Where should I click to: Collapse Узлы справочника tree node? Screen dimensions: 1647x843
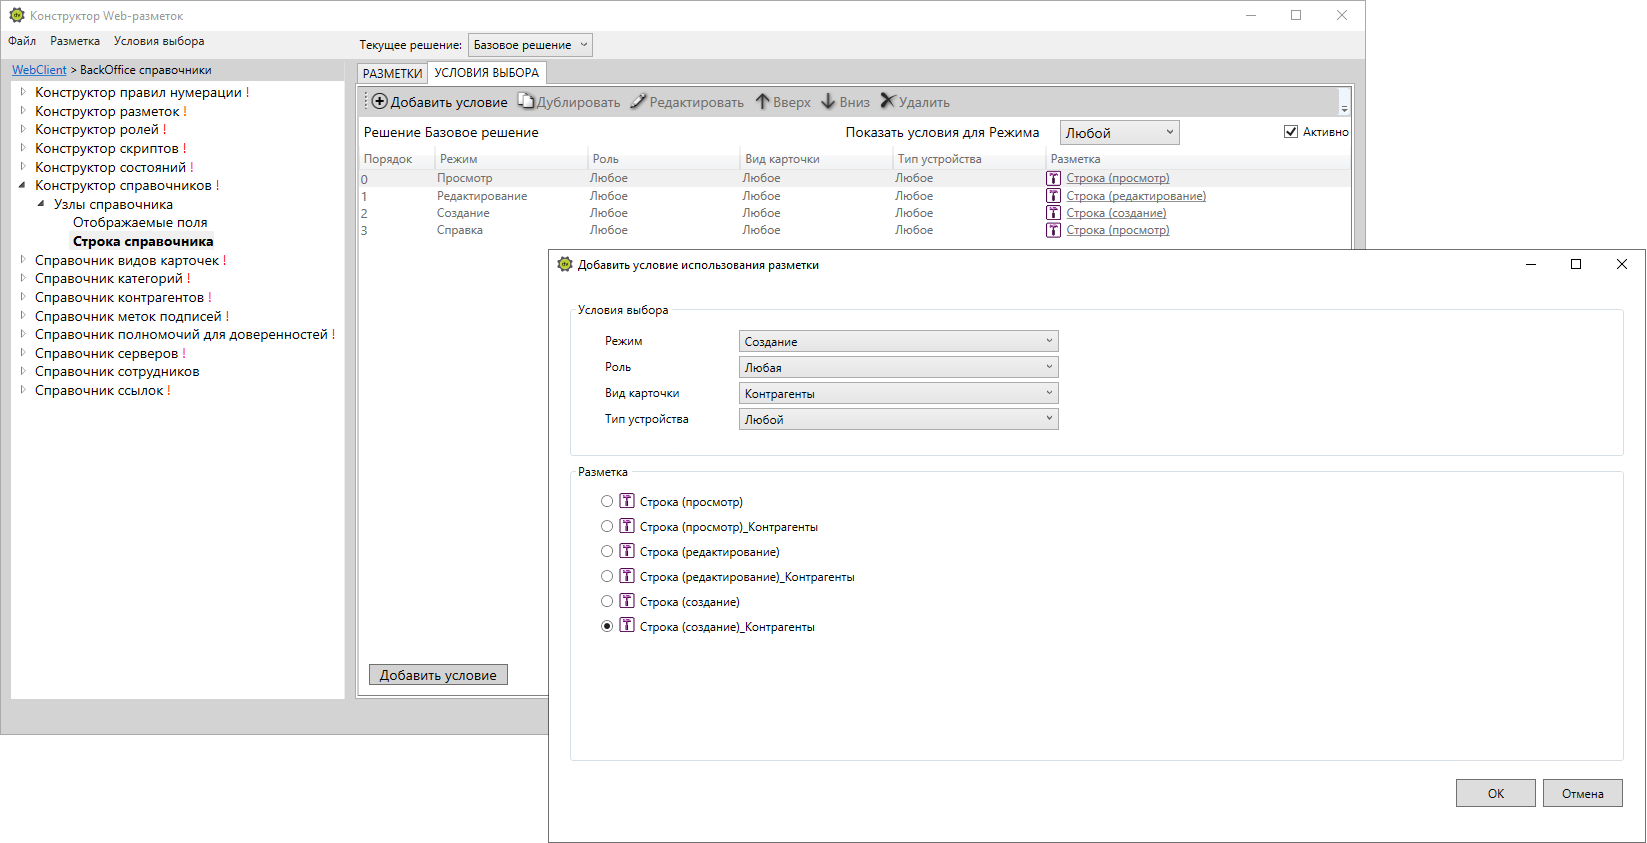pyautogui.click(x=41, y=204)
